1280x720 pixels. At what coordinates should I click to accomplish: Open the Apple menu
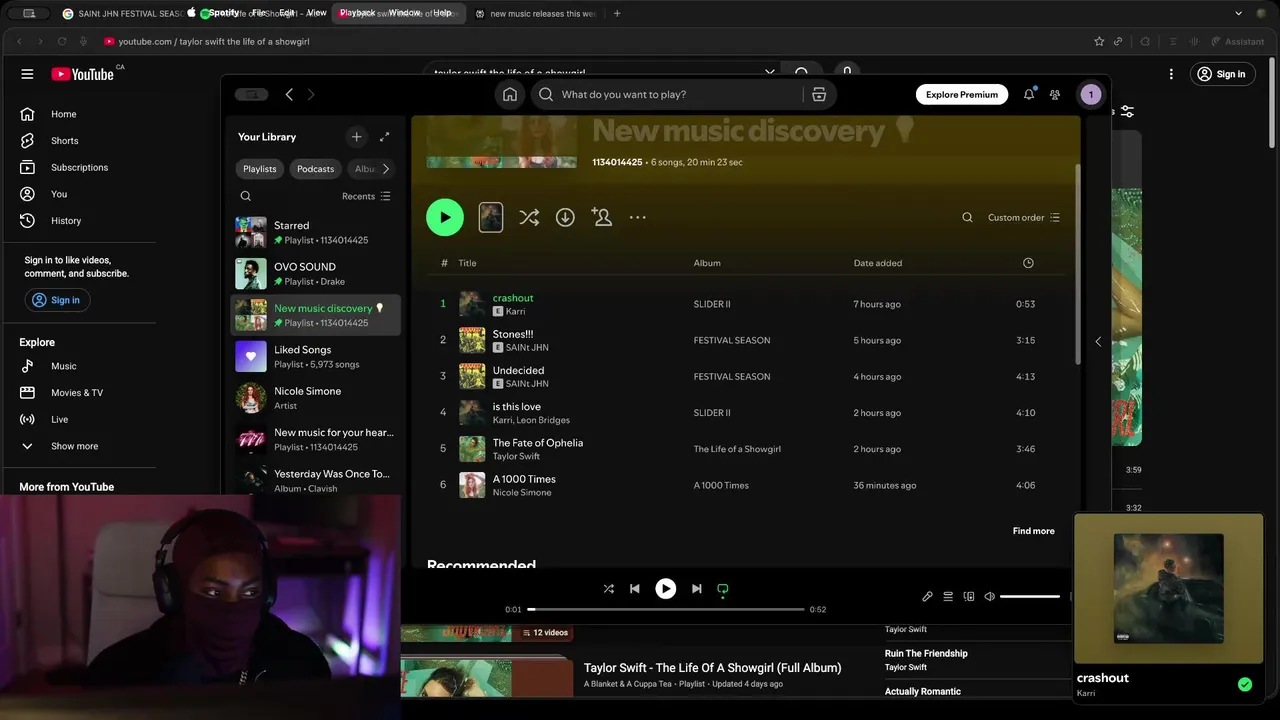[x=192, y=13]
